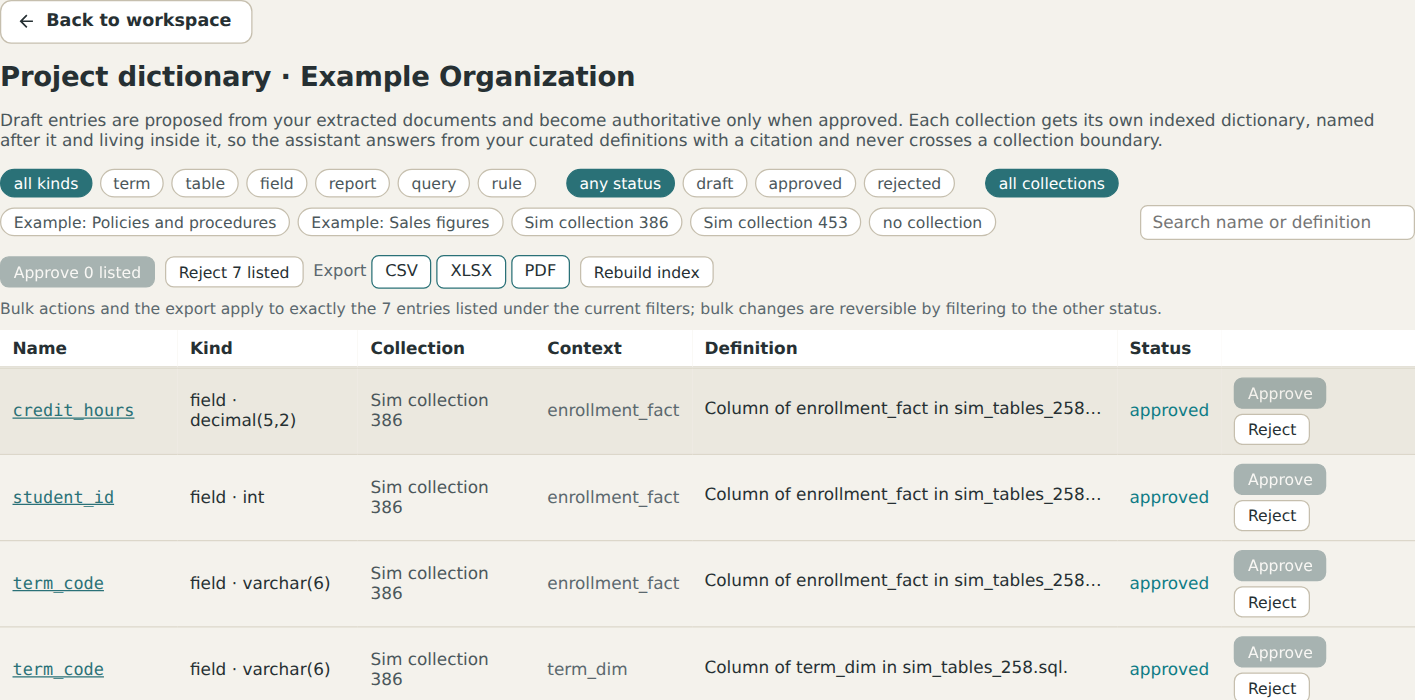Image resolution: width=1415 pixels, height=700 pixels.
Task: Click Rebuild index button
Action: click(x=647, y=272)
